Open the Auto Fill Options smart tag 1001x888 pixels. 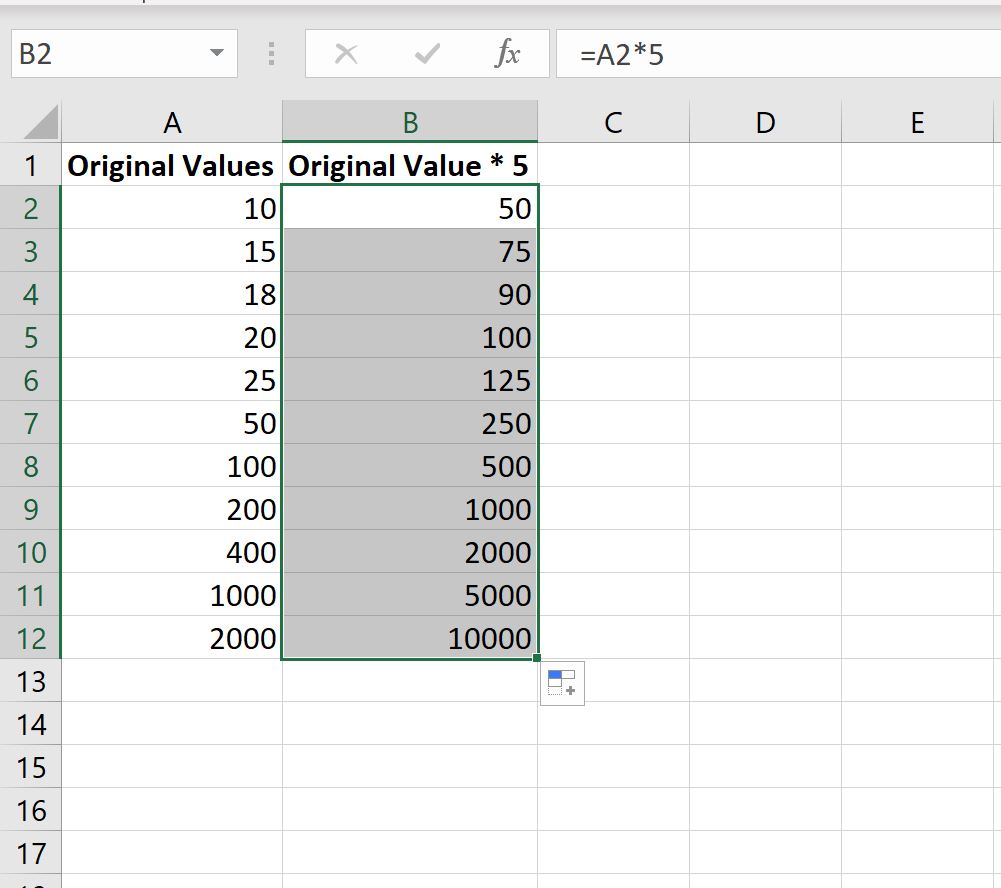click(x=560, y=682)
